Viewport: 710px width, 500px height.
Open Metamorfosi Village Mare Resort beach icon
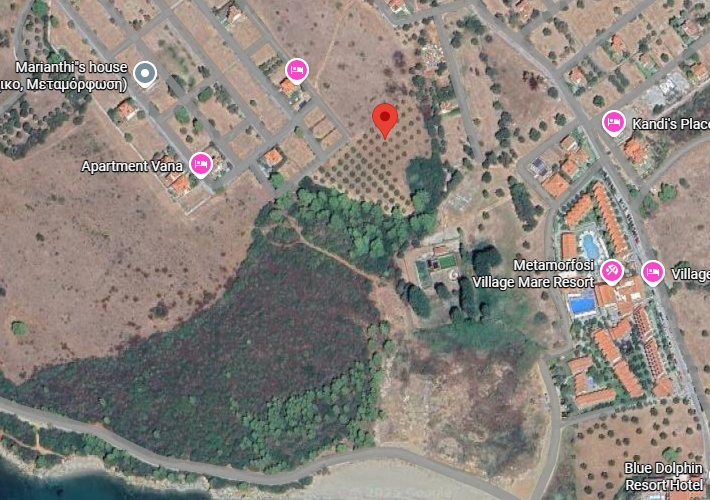[x=612, y=272]
